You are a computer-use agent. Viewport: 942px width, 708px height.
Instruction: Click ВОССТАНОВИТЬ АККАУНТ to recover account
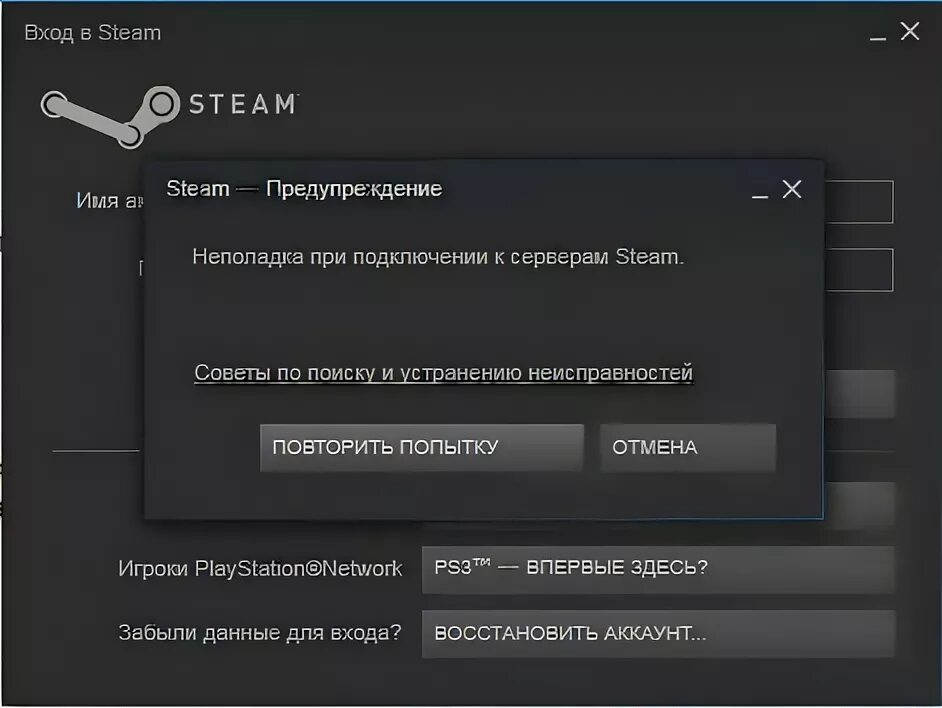[x=658, y=634]
